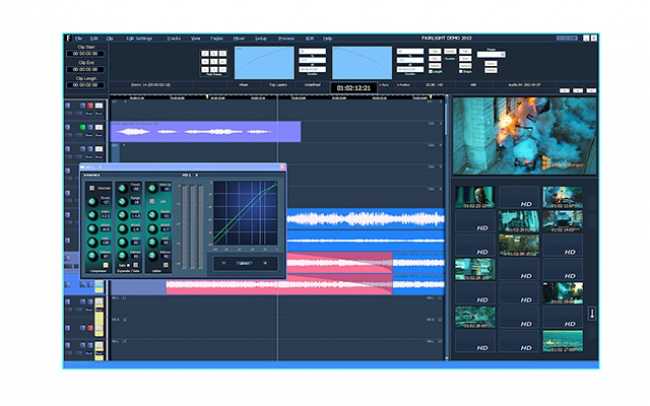
Task: Open the Help menu
Action: pos(327,38)
